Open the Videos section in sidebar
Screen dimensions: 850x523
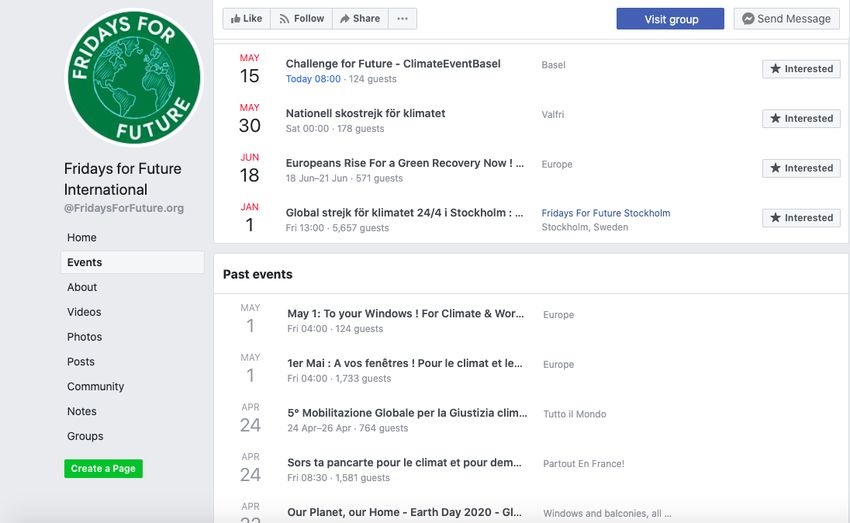84,312
